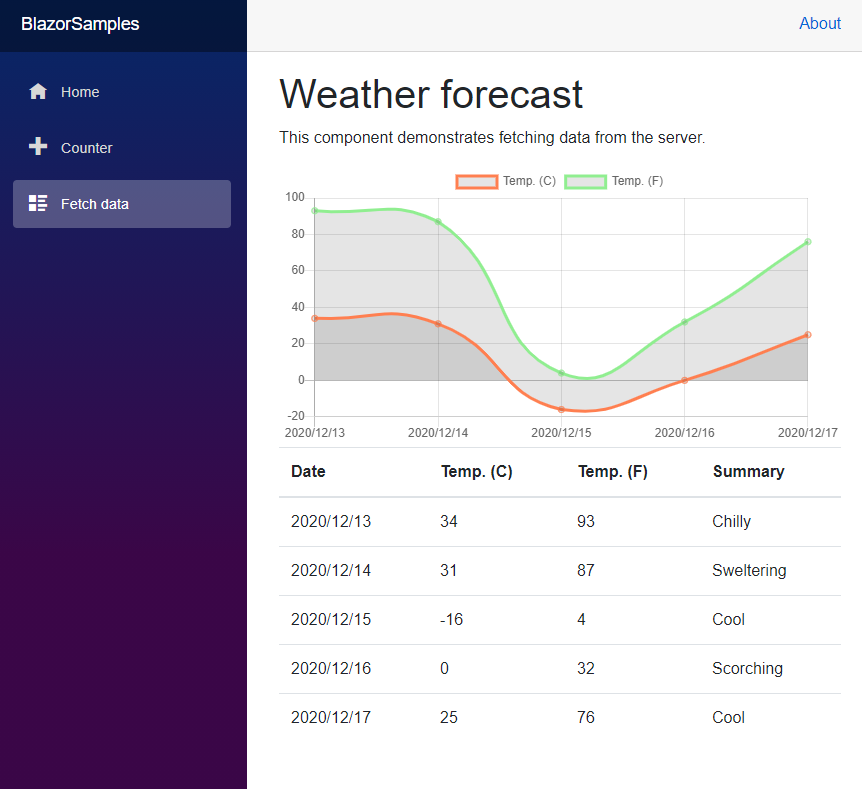Image resolution: width=862 pixels, height=789 pixels.
Task: Click the orange Temp. (C) legend swatch
Action: tap(477, 181)
